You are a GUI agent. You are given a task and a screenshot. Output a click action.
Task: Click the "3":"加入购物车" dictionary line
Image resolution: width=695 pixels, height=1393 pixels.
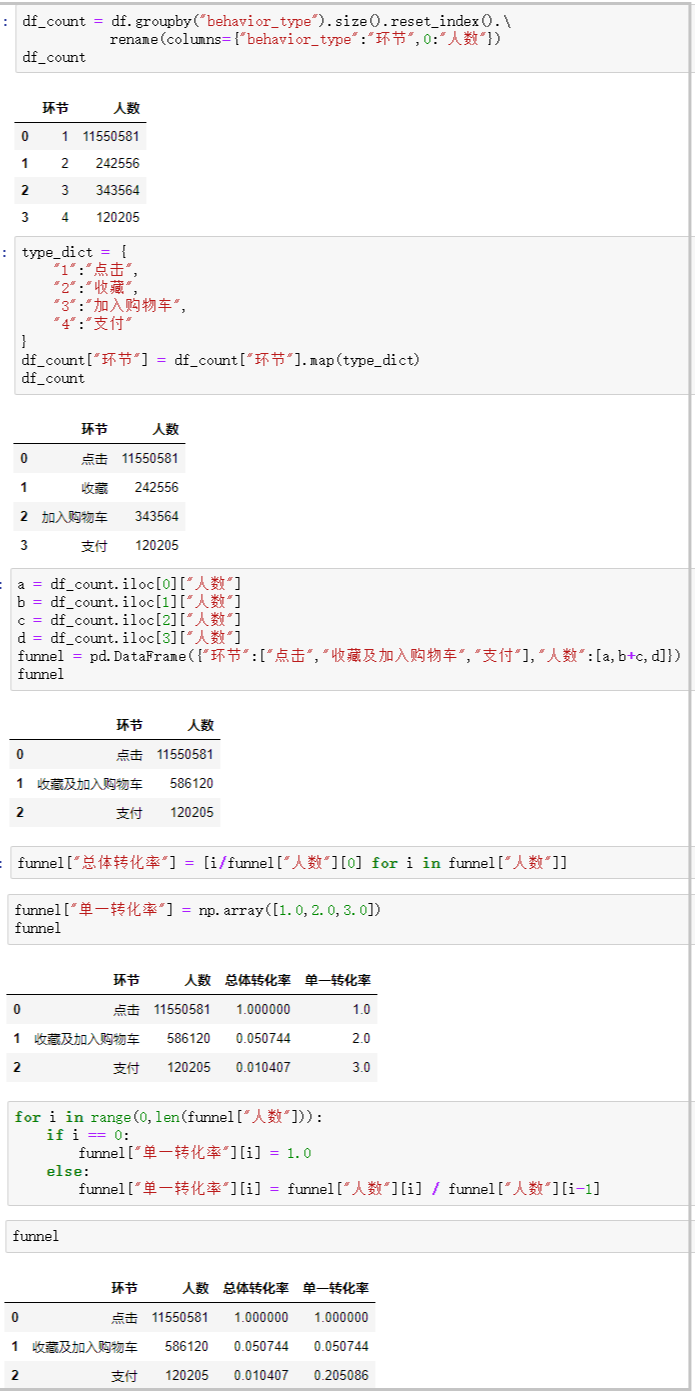coord(120,306)
